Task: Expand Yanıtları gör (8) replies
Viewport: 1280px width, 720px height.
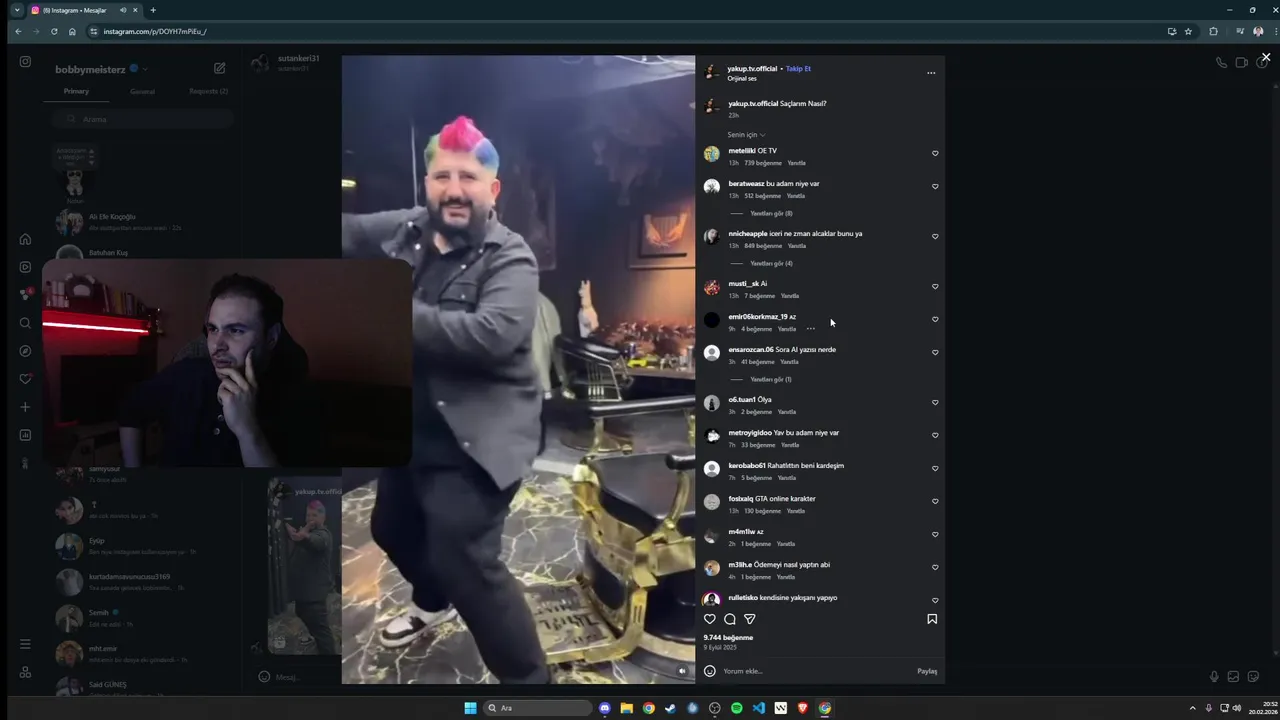Action: coord(771,213)
